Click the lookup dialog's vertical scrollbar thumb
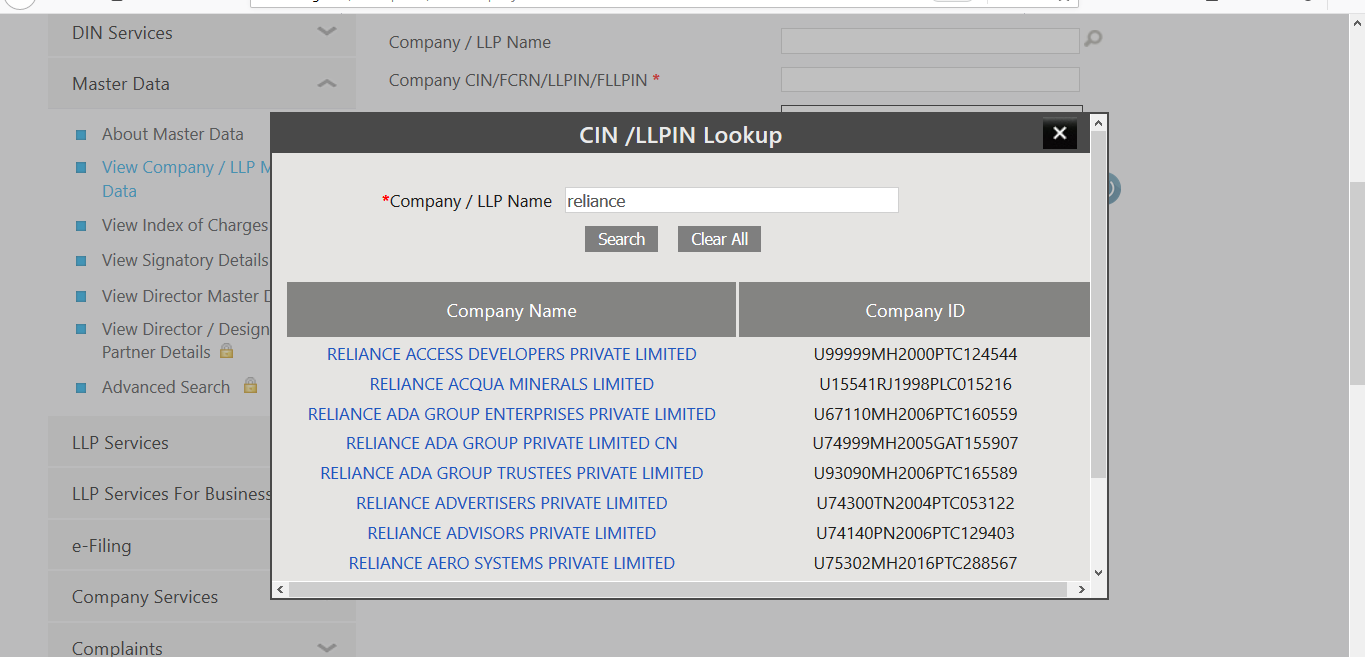 [x=1099, y=304]
